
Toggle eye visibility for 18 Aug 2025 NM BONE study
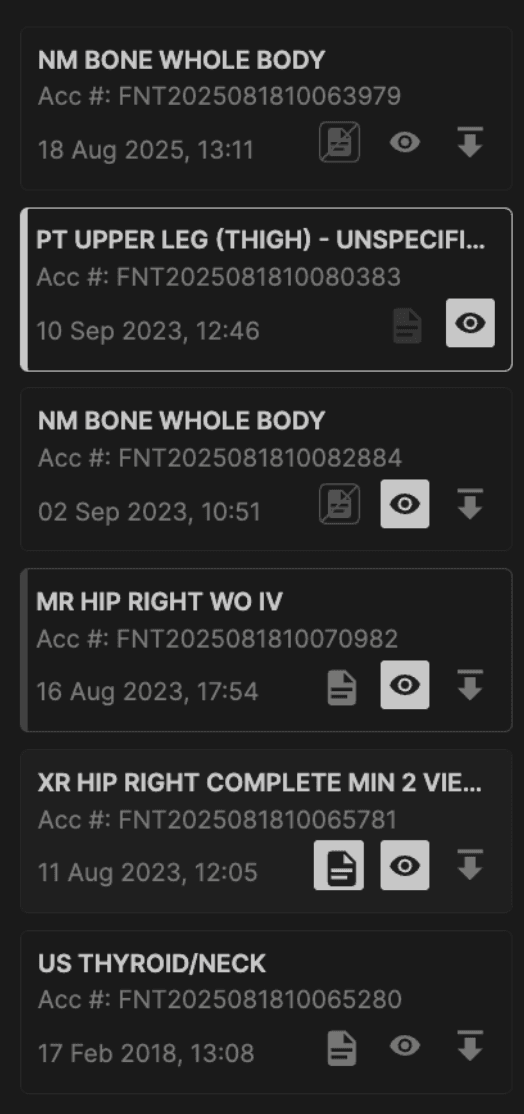tap(405, 142)
